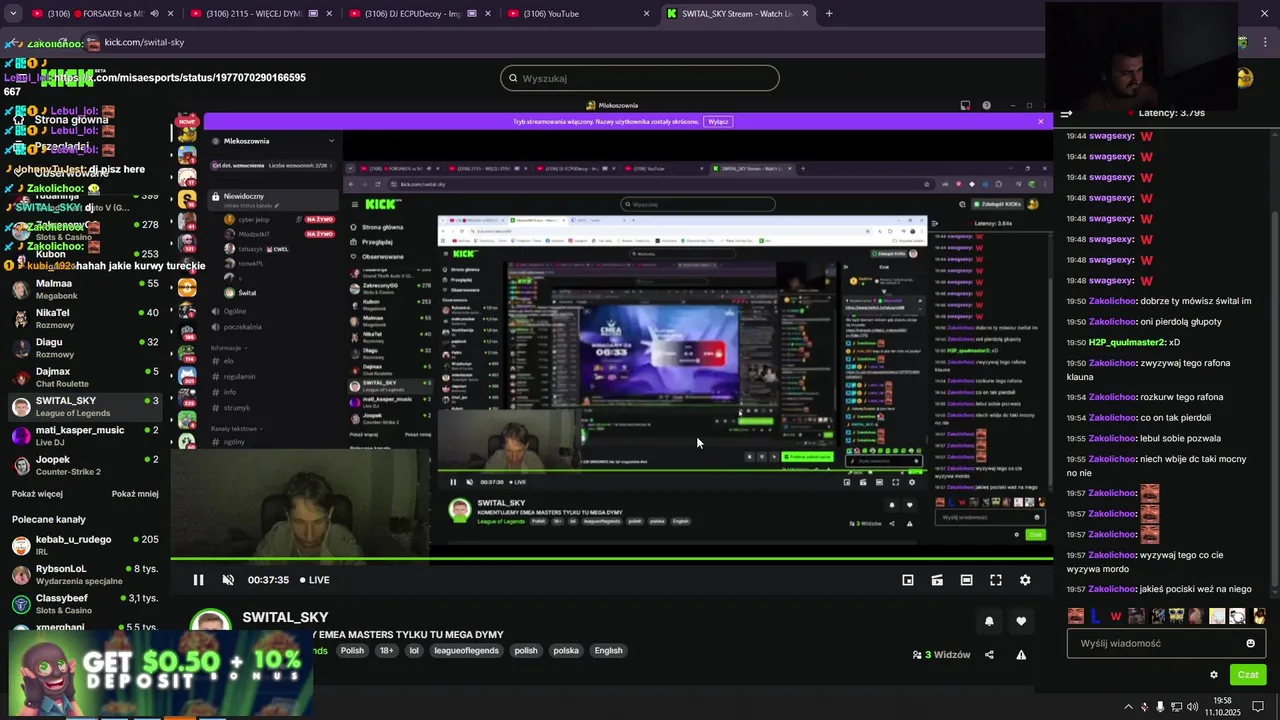Viewport: 1280px width, 720px height.
Task: Click the LIVE indicator to jump live
Action: 315,580
